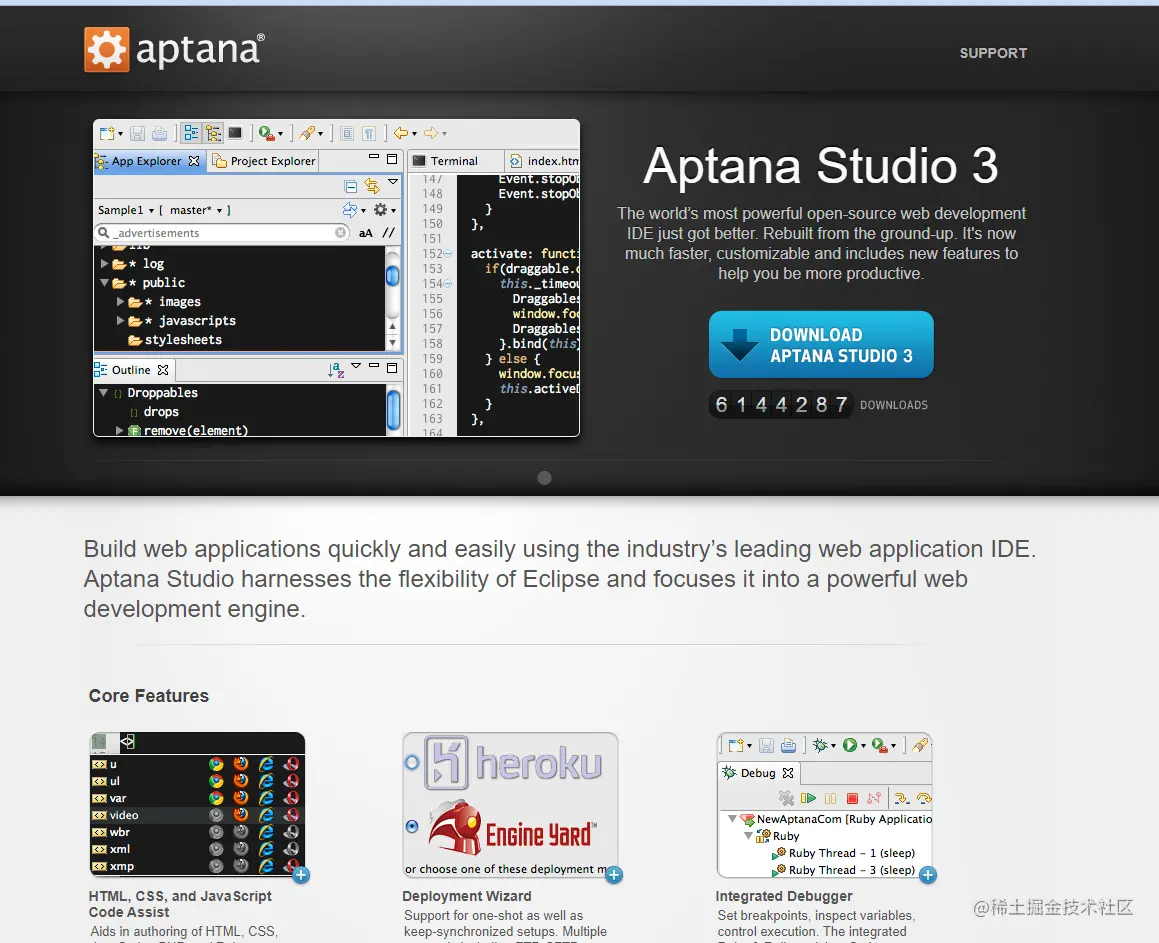Select the stylesheets folder
This screenshot has width=1159, height=943.
(x=175, y=340)
